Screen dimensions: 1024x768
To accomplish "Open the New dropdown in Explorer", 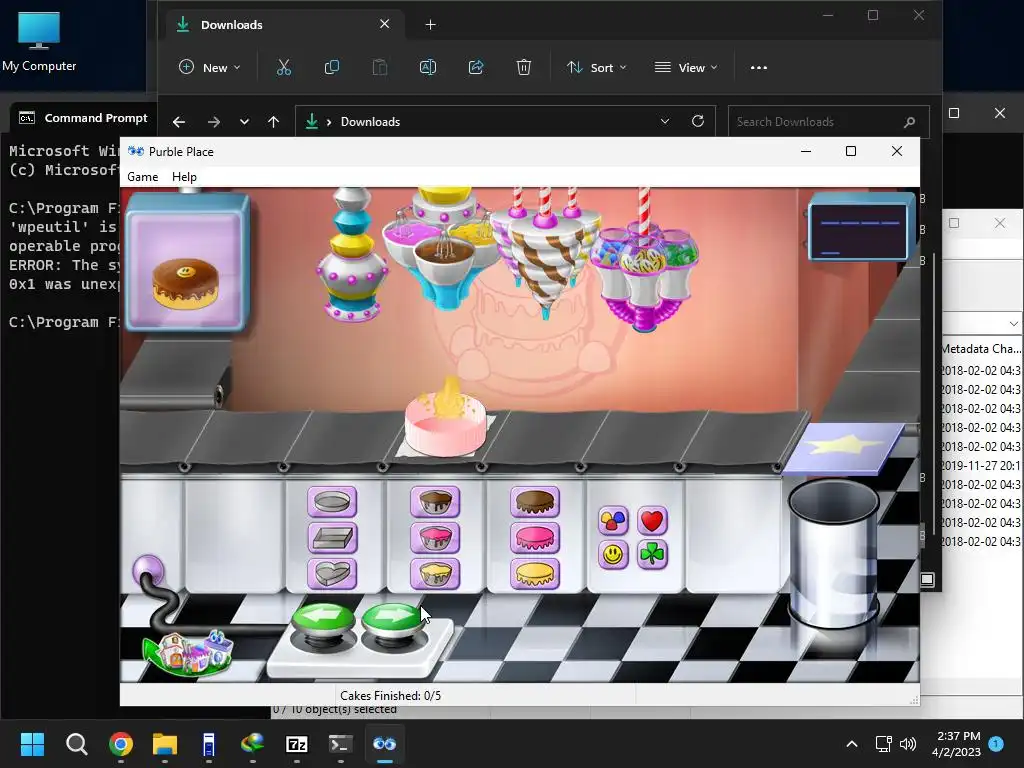I will (210, 67).
